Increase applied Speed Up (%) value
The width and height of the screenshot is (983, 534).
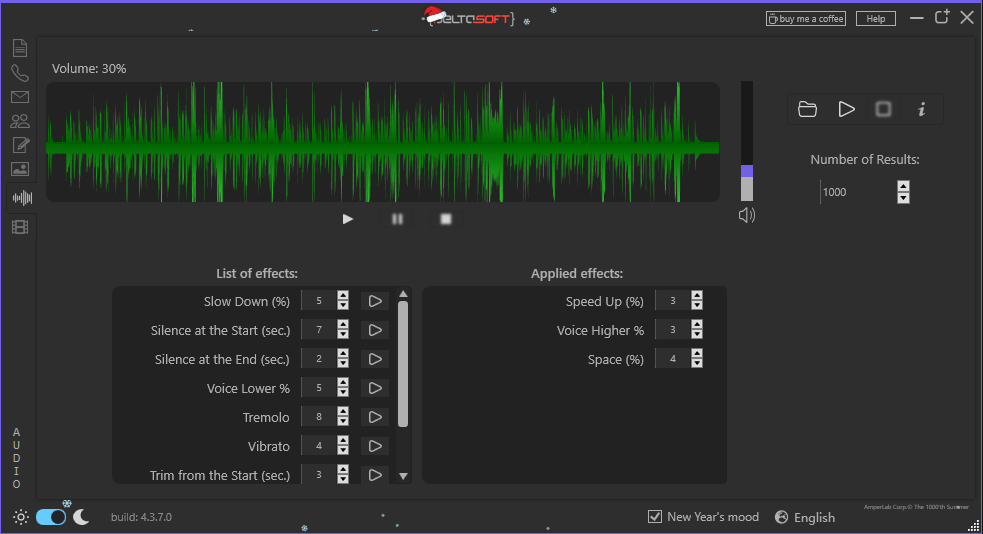[x=697, y=296]
